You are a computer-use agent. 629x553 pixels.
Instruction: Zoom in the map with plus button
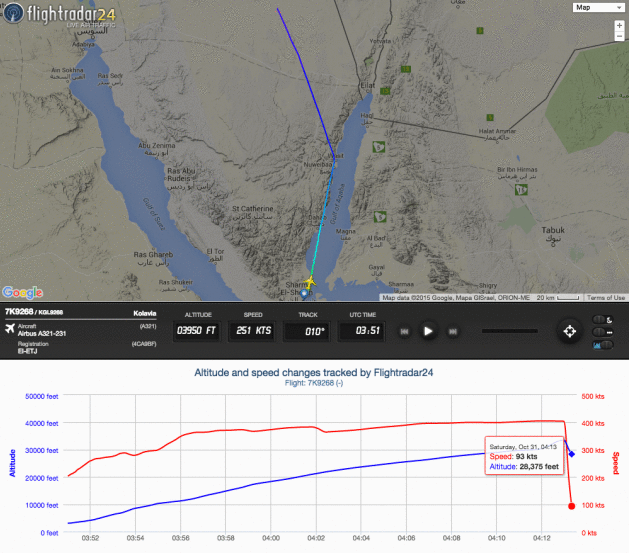click(x=619, y=26)
